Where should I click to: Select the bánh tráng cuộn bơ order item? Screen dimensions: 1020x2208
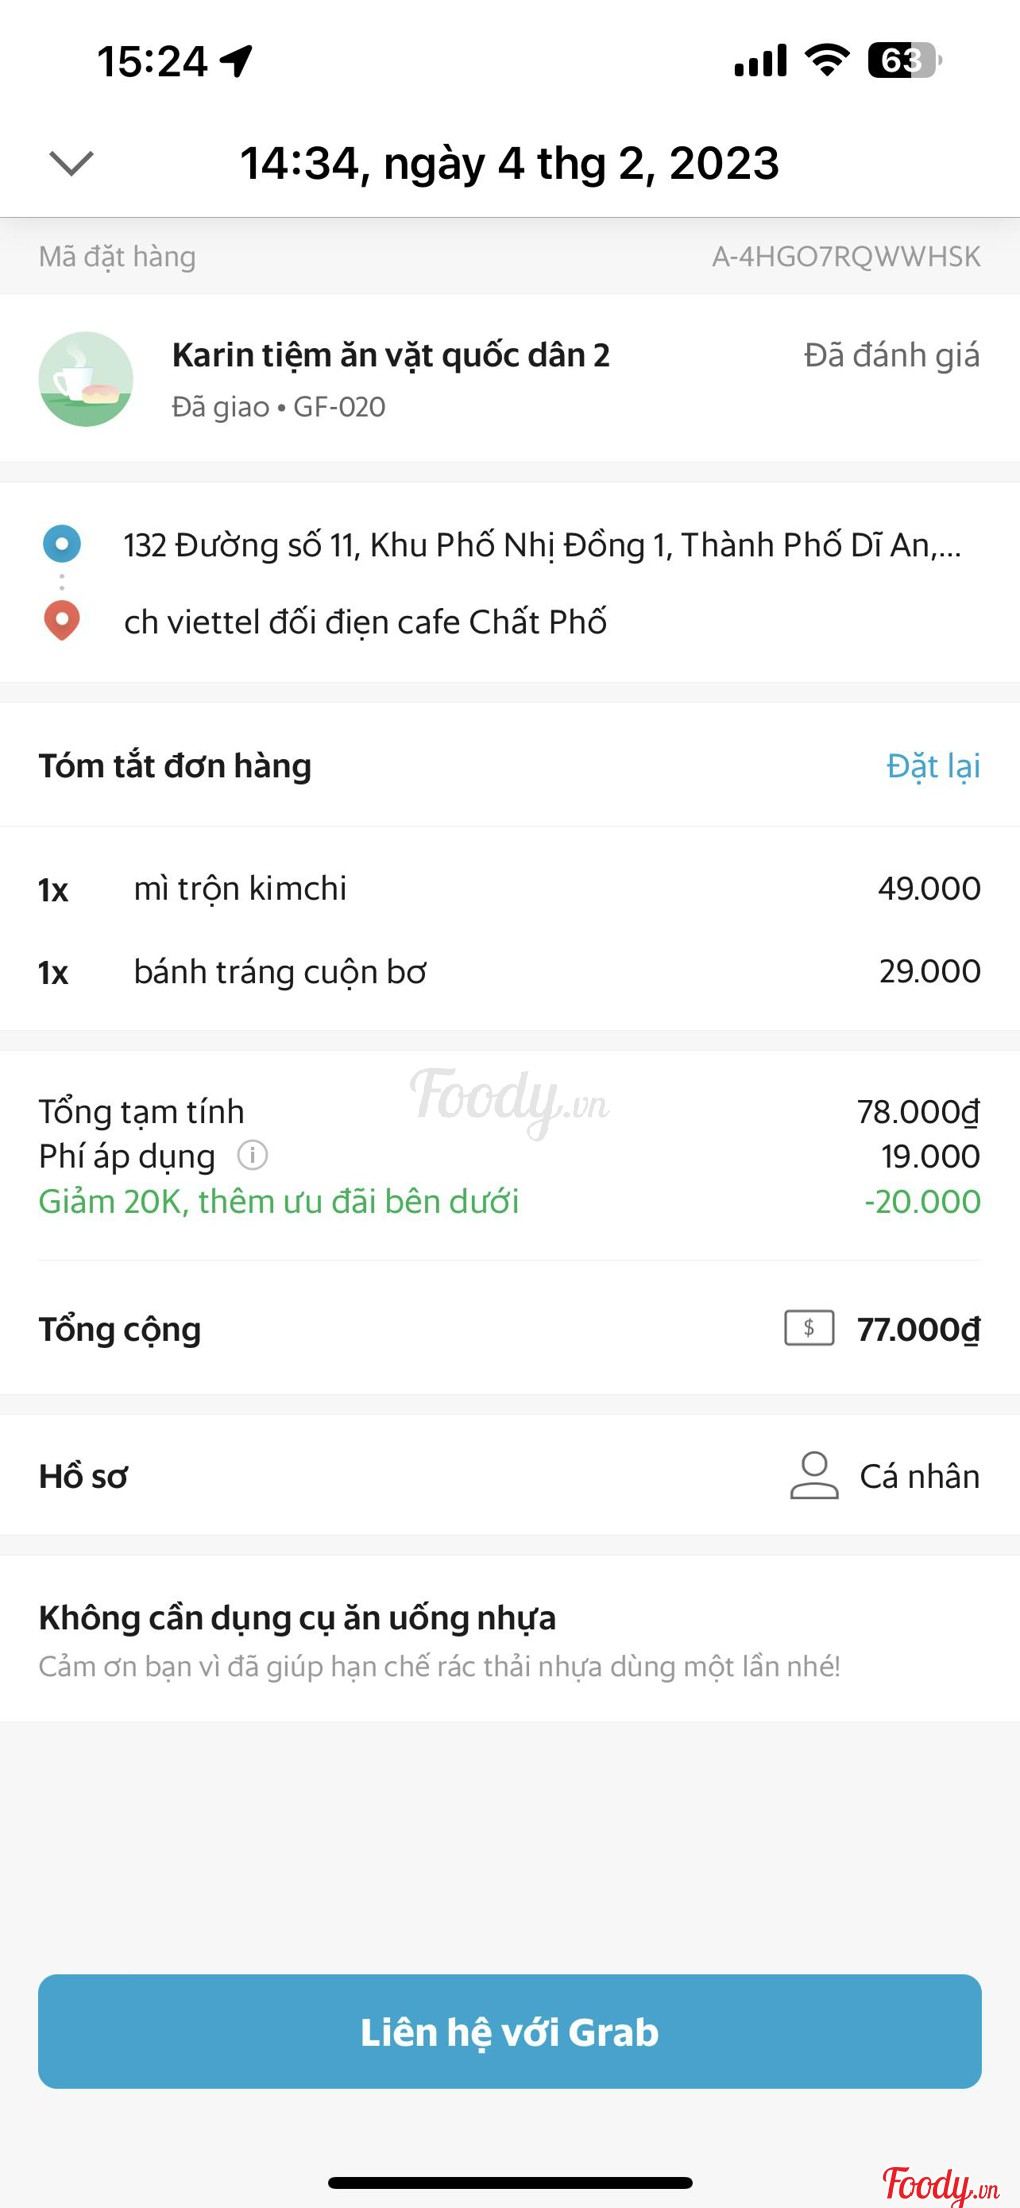click(x=280, y=971)
